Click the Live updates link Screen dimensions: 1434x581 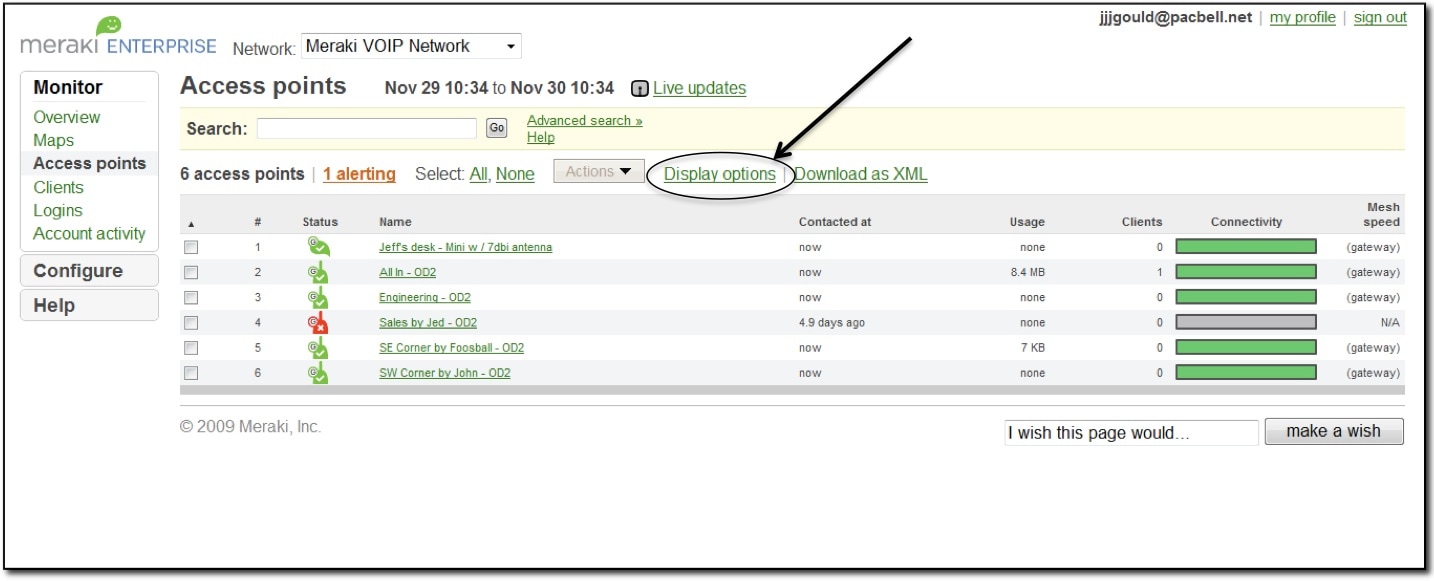coord(700,88)
